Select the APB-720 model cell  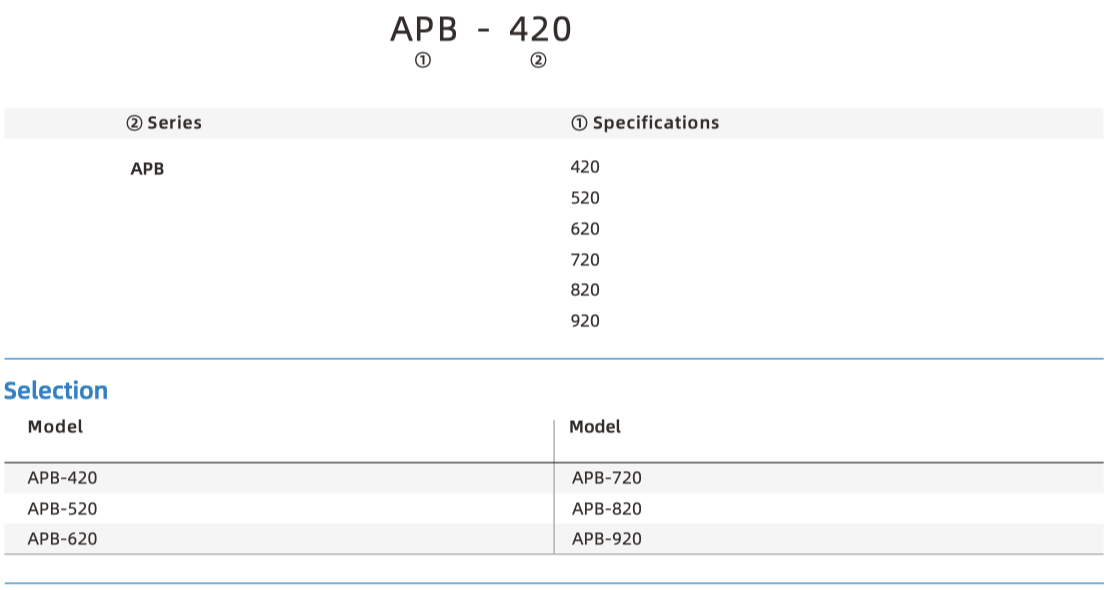tap(607, 478)
